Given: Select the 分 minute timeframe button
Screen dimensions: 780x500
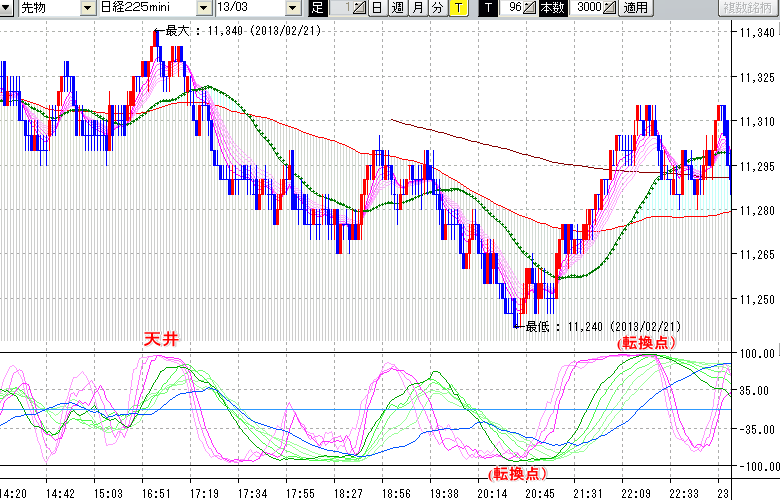Looking at the screenshot, I should (x=437, y=8).
